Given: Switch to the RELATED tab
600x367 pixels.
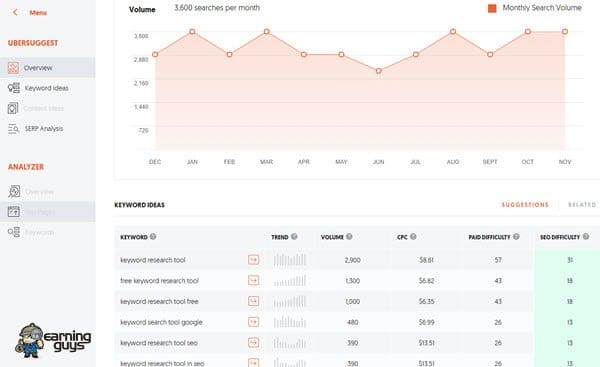Looking at the screenshot, I should click(x=582, y=205).
